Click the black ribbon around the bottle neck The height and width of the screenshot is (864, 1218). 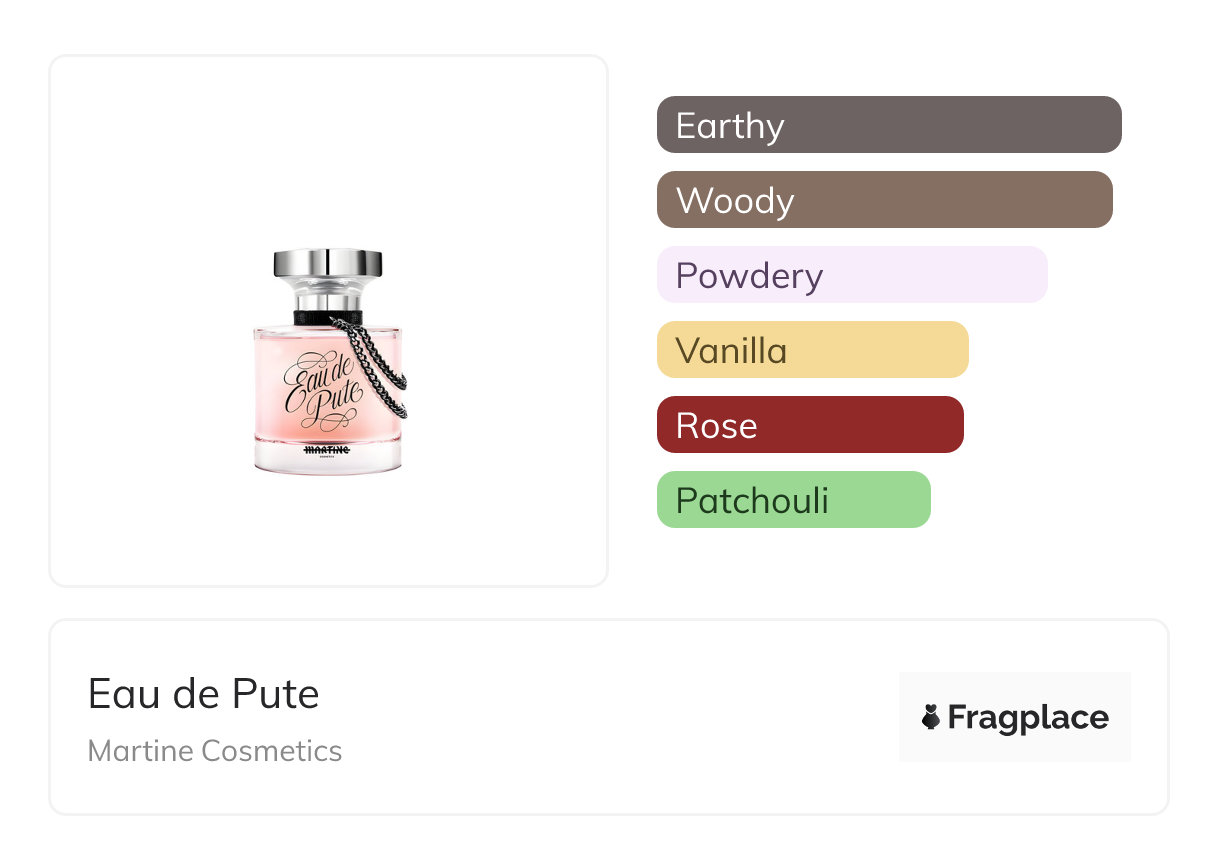click(312, 317)
